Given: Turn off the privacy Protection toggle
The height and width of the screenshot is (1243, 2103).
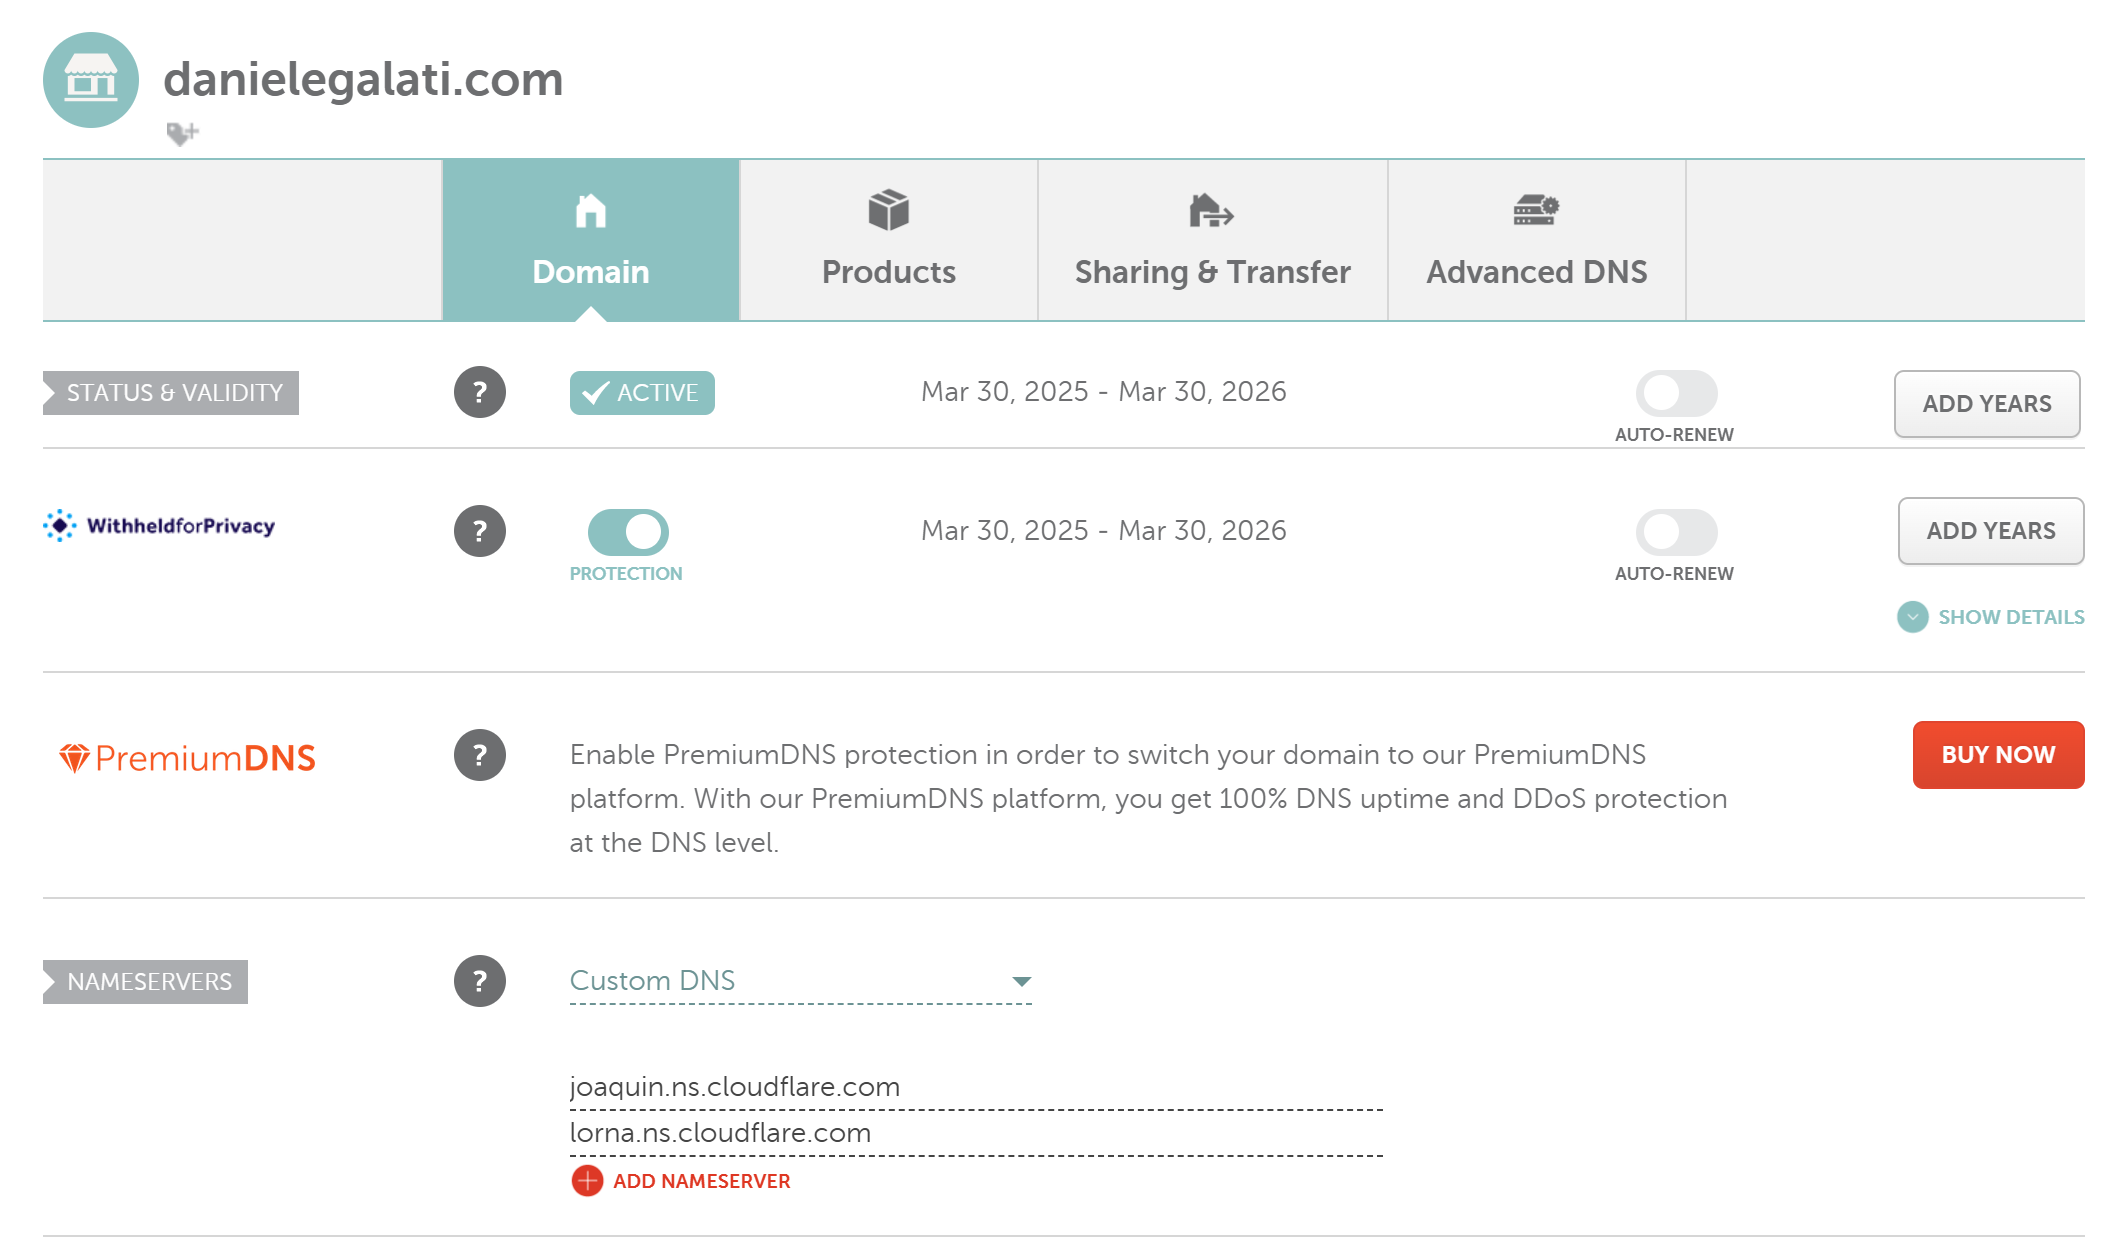Looking at the screenshot, I should click(x=628, y=532).
